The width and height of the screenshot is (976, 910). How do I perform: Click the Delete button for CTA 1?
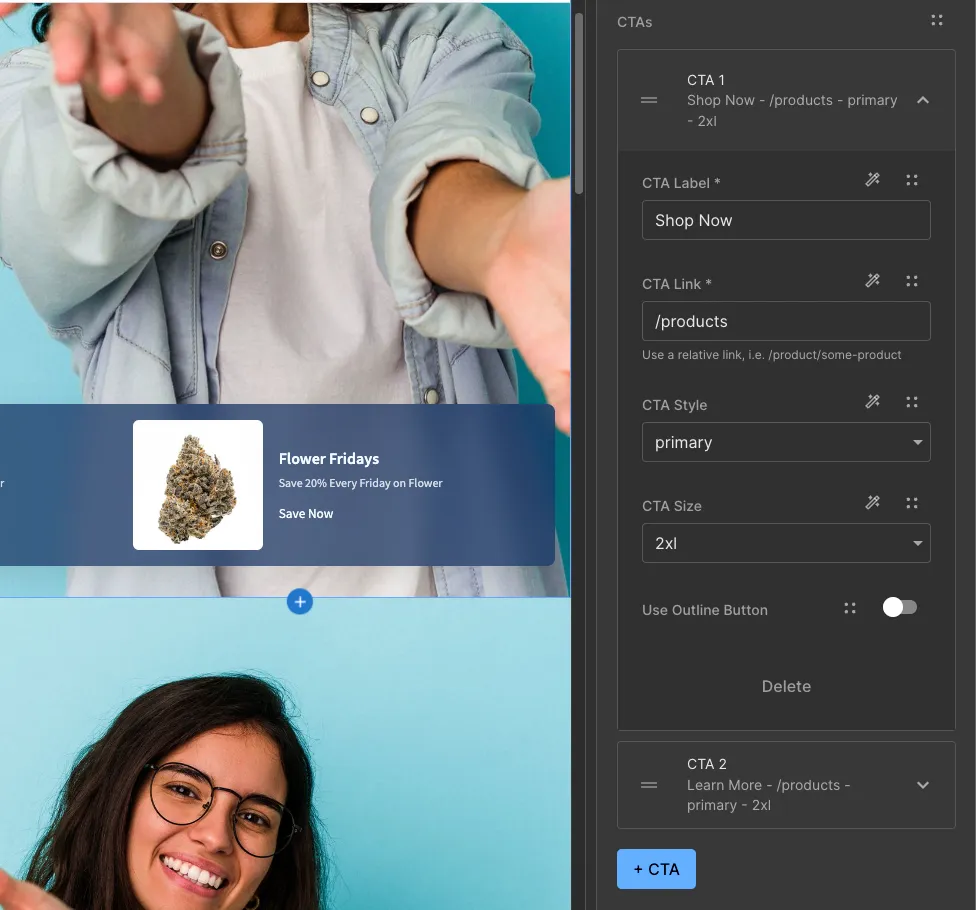(x=786, y=687)
